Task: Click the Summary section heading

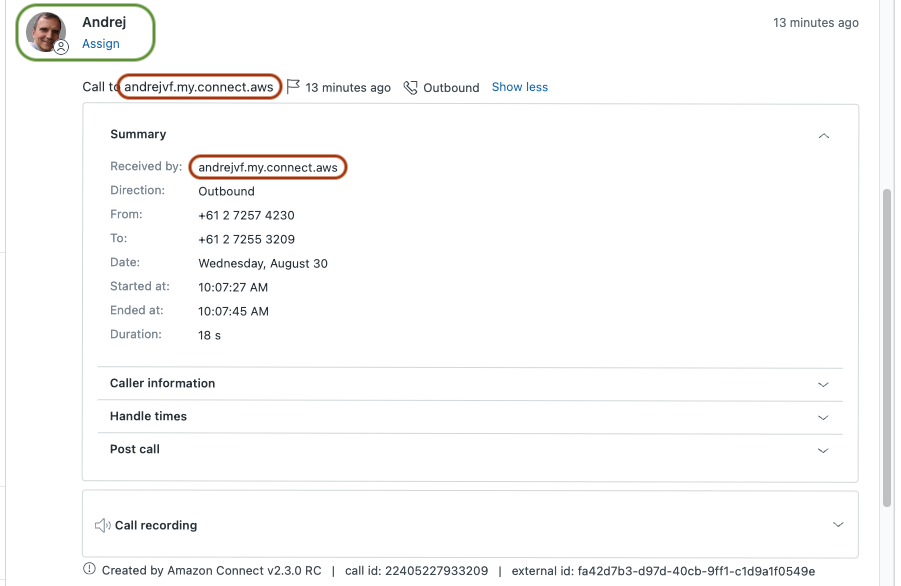Action: point(138,134)
